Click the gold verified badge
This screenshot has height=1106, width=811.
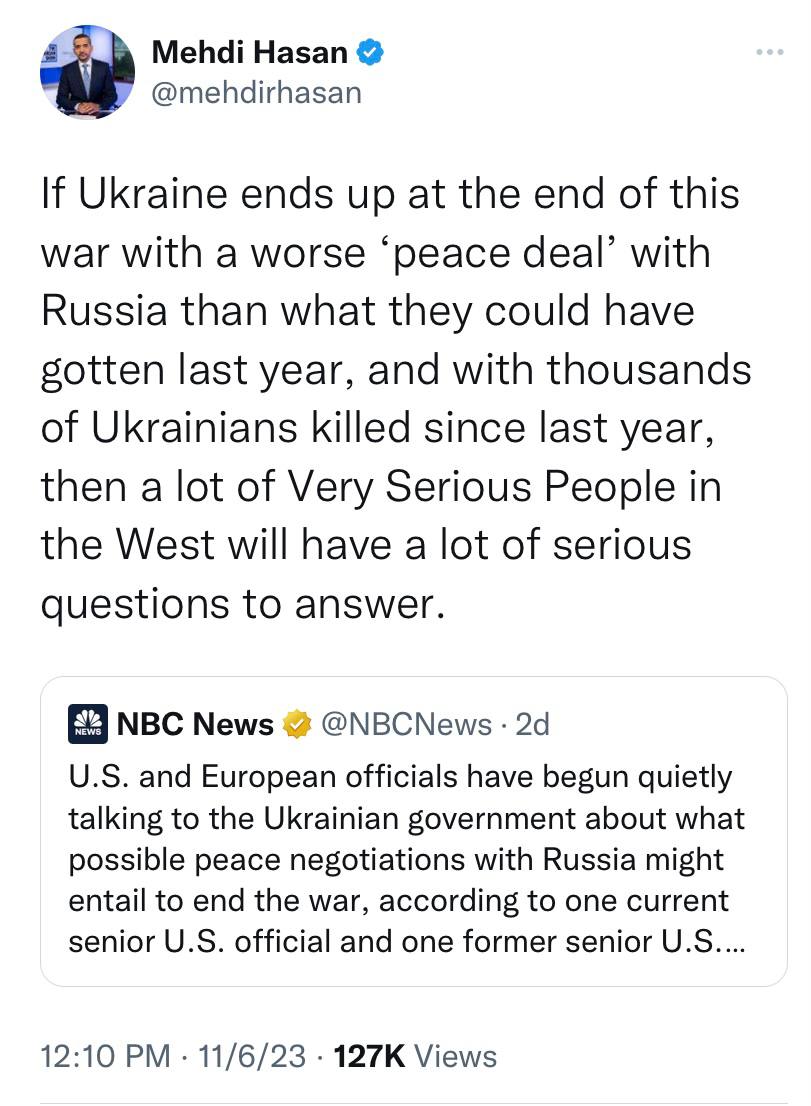click(296, 724)
